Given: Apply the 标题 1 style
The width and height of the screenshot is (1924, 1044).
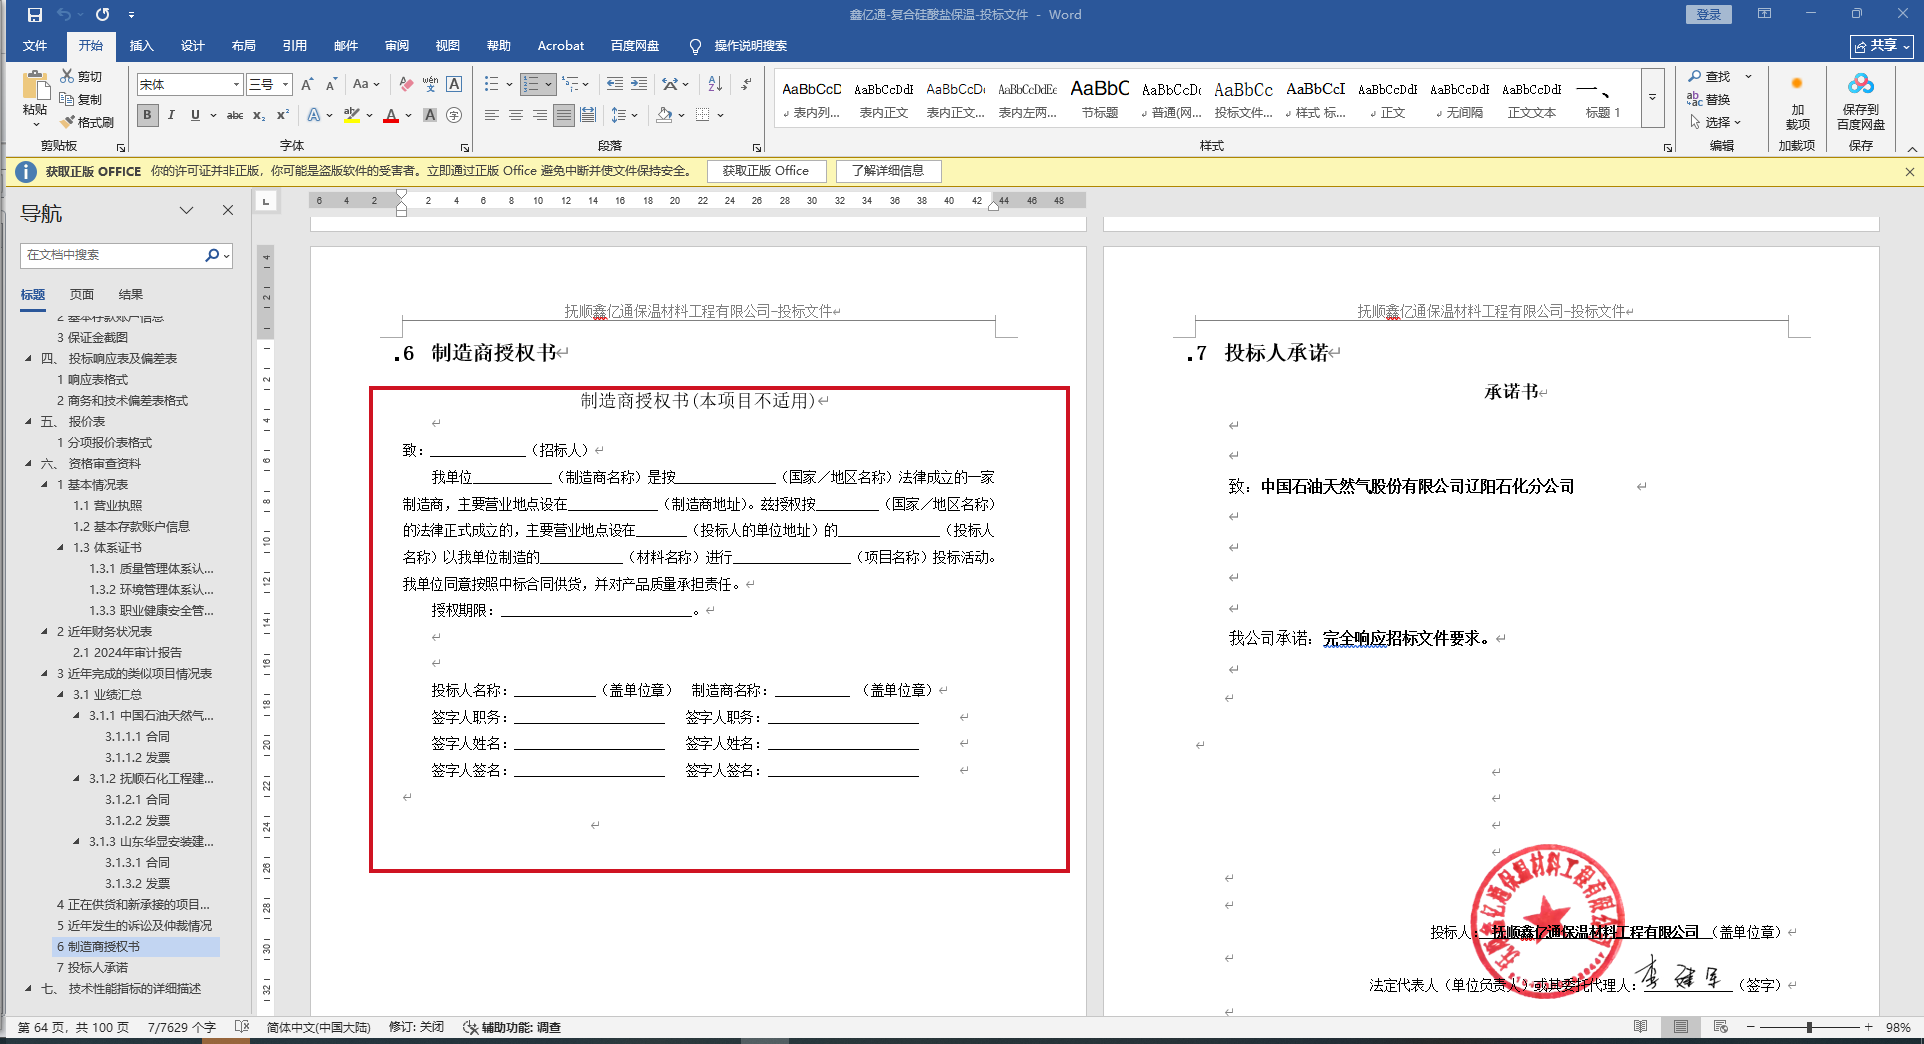Looking at the screenshot, I should coord(1602,99).
